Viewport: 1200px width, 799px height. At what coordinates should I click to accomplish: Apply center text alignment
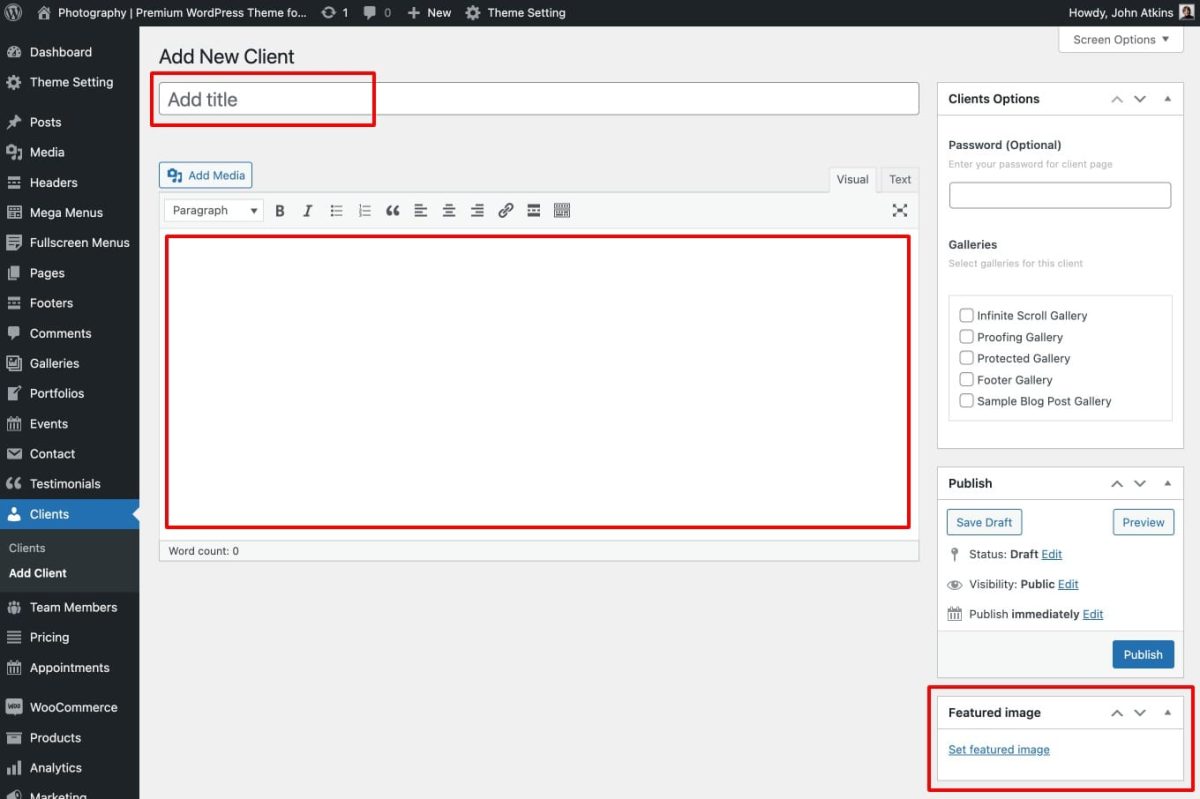coord(449,210)
